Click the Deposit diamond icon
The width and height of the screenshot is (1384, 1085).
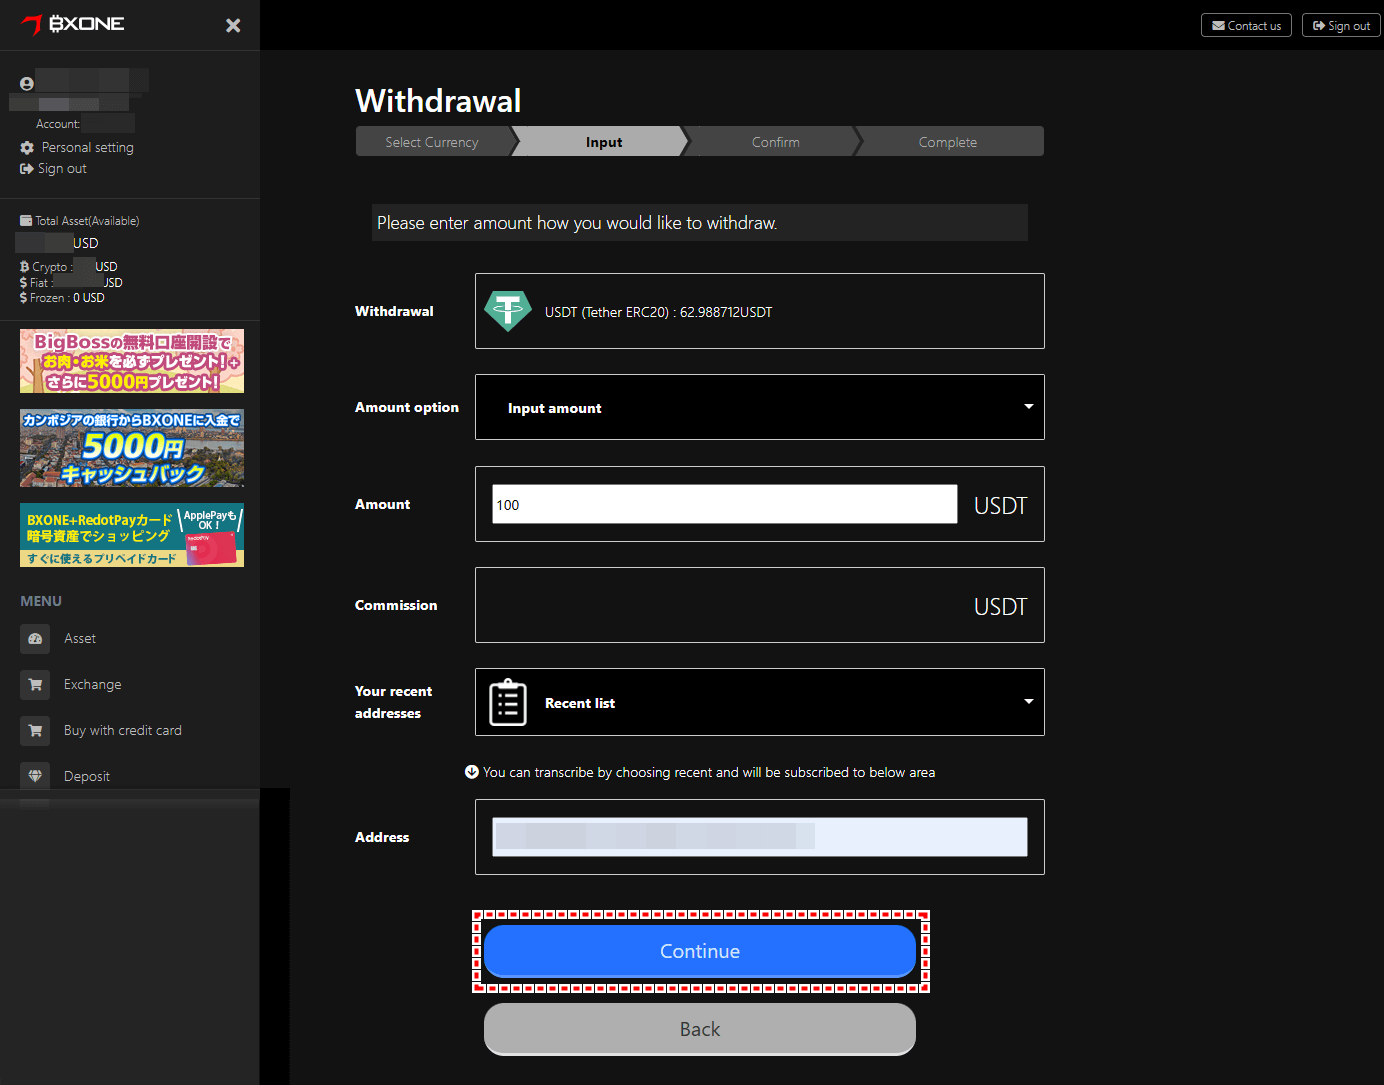(35, 776)
